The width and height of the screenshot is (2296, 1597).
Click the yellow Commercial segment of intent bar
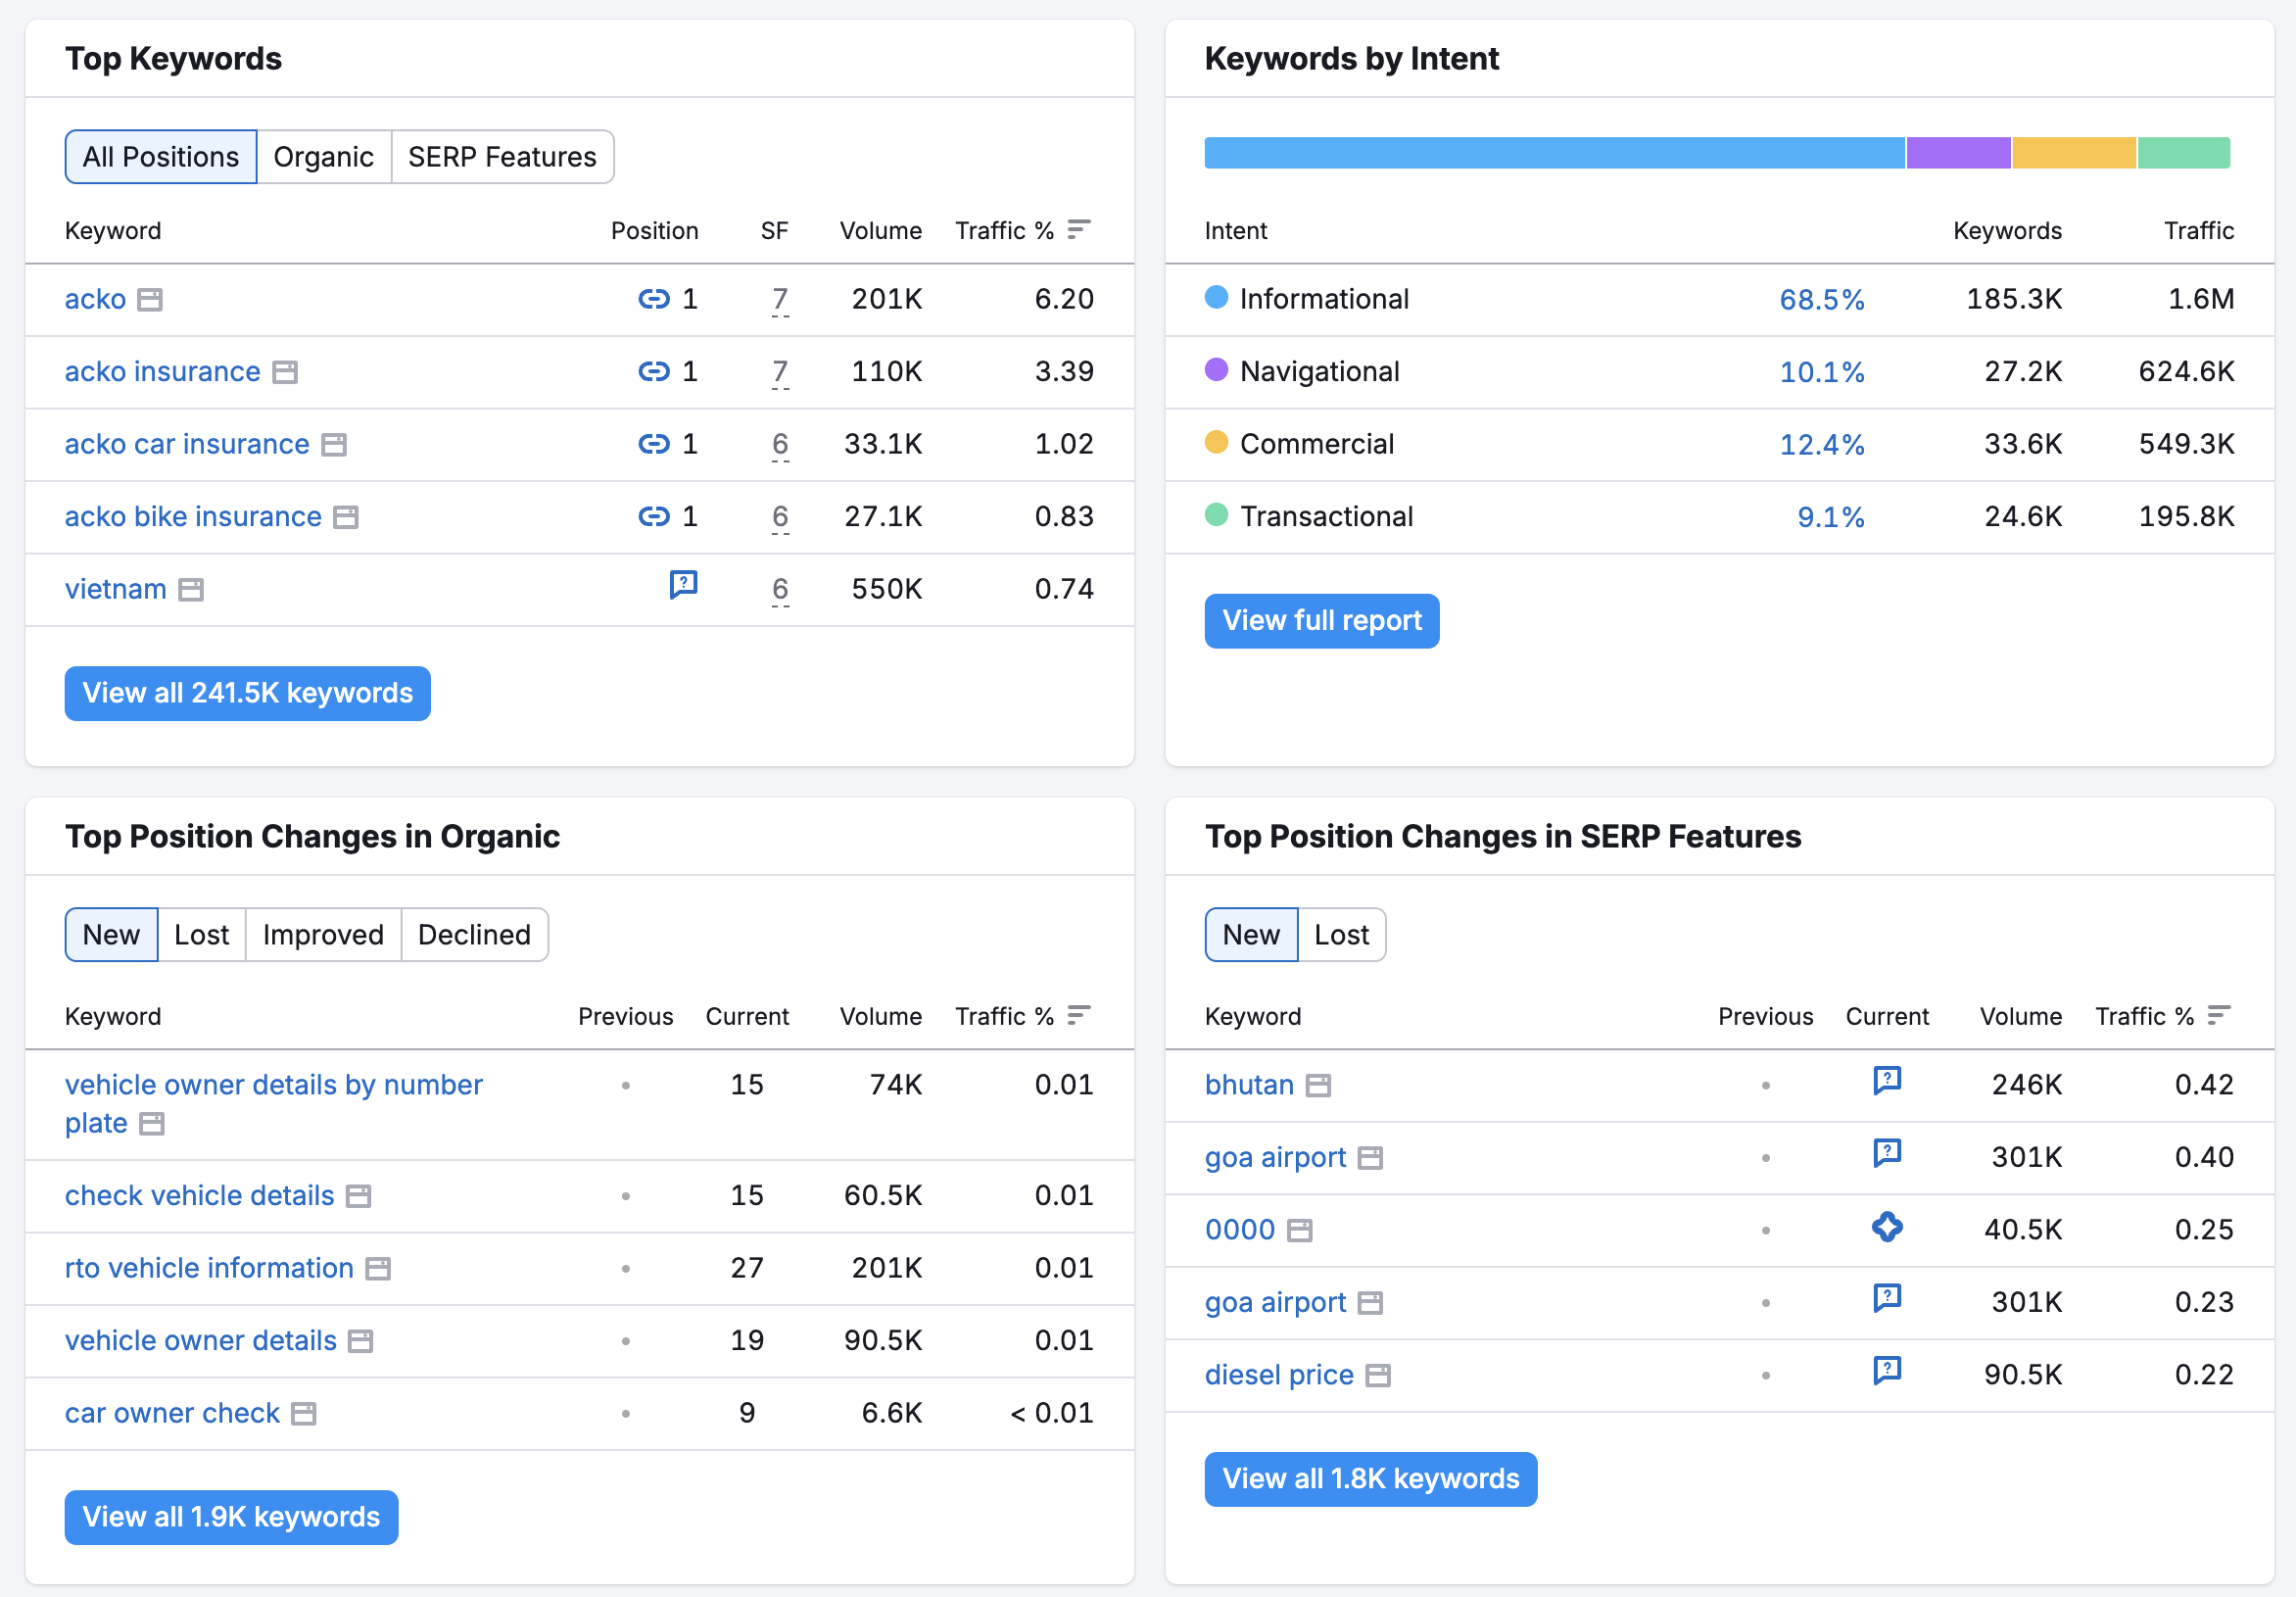click(x=2075, y=153)
